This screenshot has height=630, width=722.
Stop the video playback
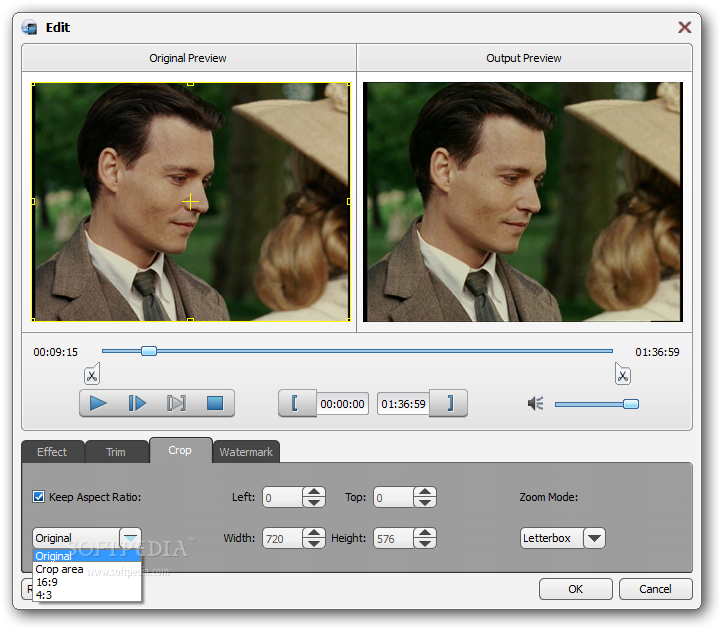pos(215,403)
